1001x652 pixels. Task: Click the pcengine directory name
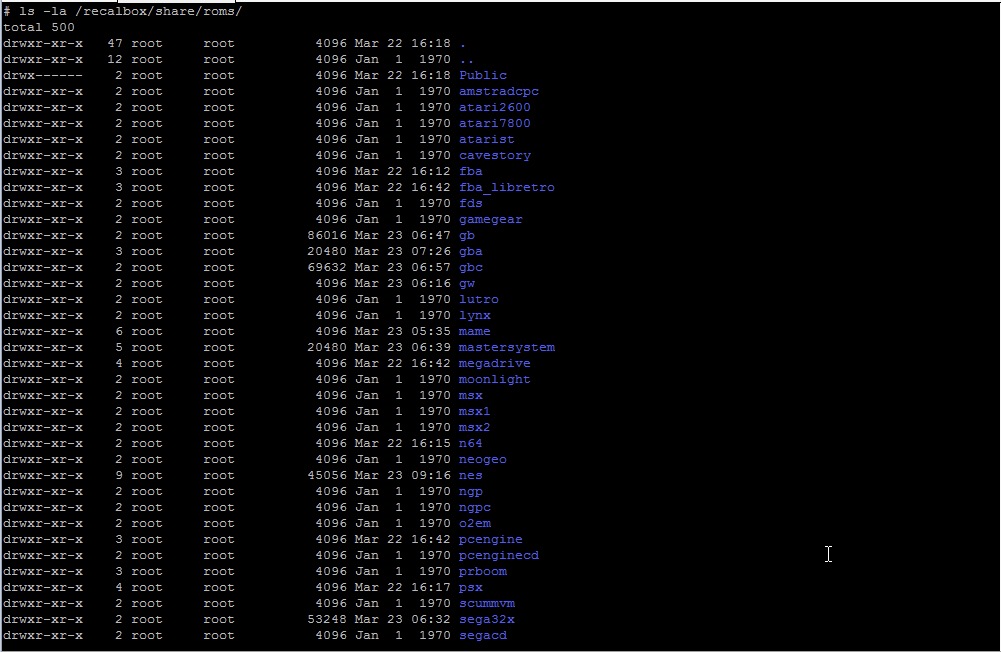(x=490, y=539)
